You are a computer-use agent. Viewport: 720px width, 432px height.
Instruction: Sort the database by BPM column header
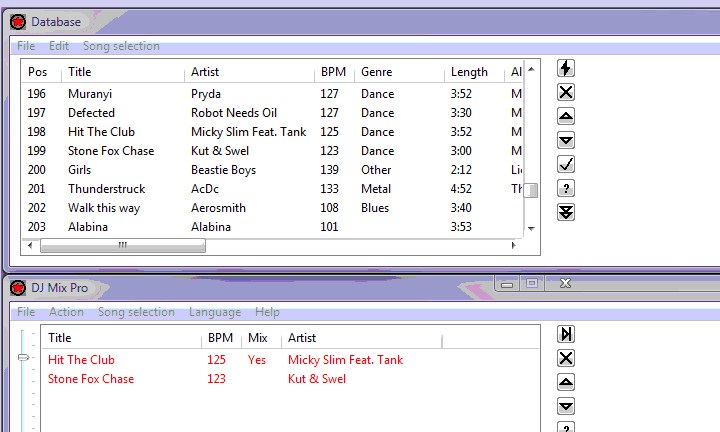[332, 72]
